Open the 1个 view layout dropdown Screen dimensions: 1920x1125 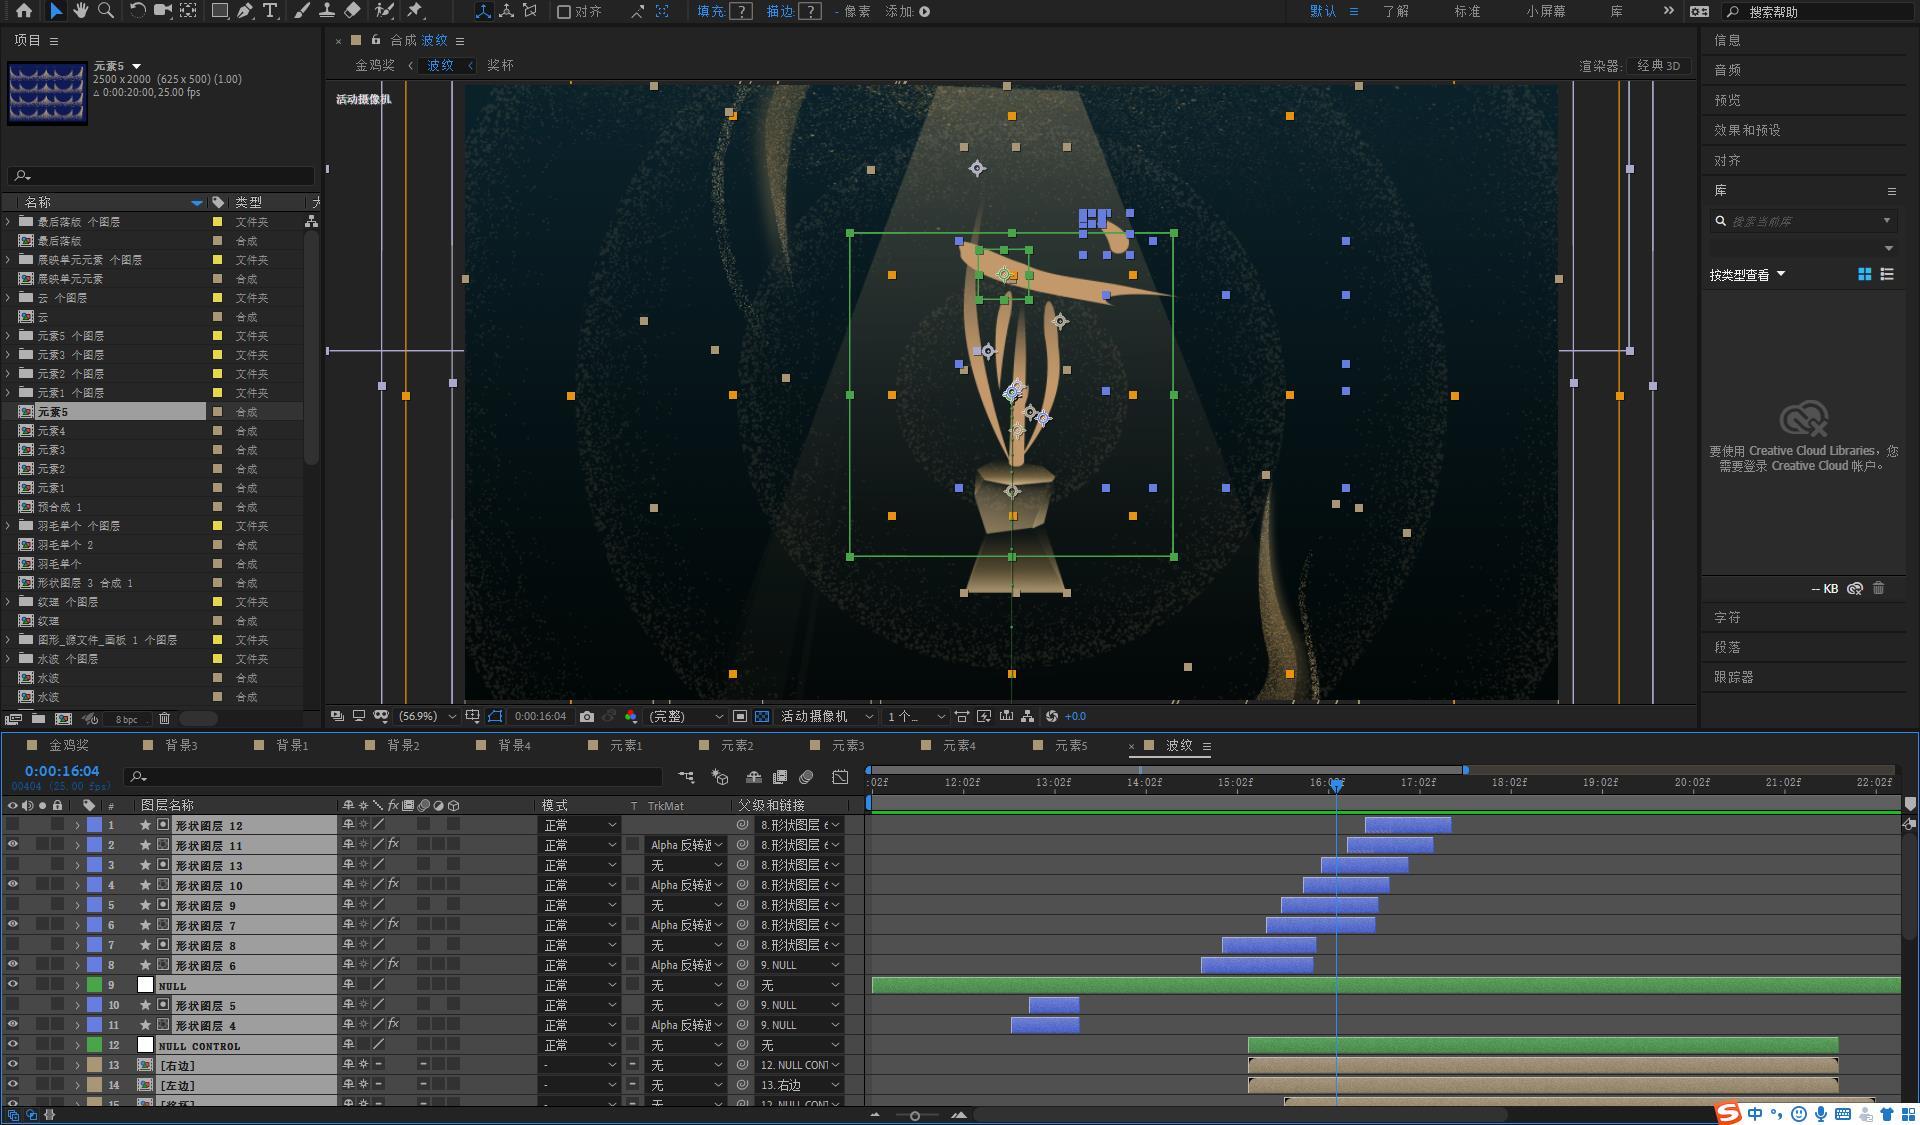tap(916, 716)
